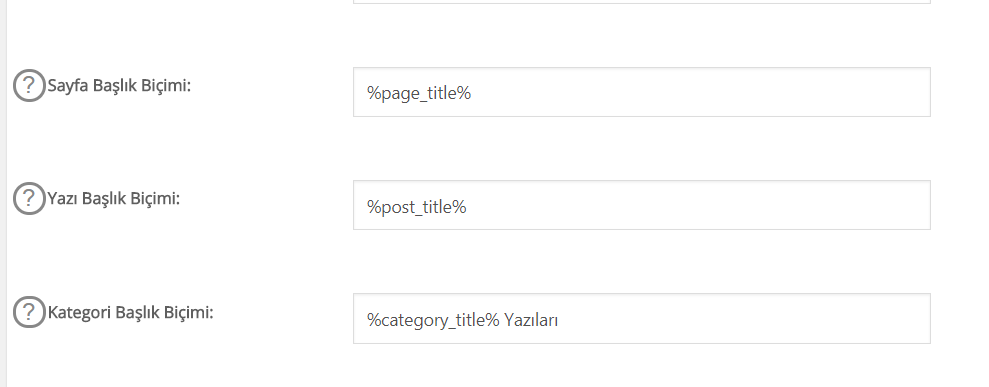Open help for Yazı Başlık Biçimi
This screenshot has width=989, height=387.
(x=29, y=199)
